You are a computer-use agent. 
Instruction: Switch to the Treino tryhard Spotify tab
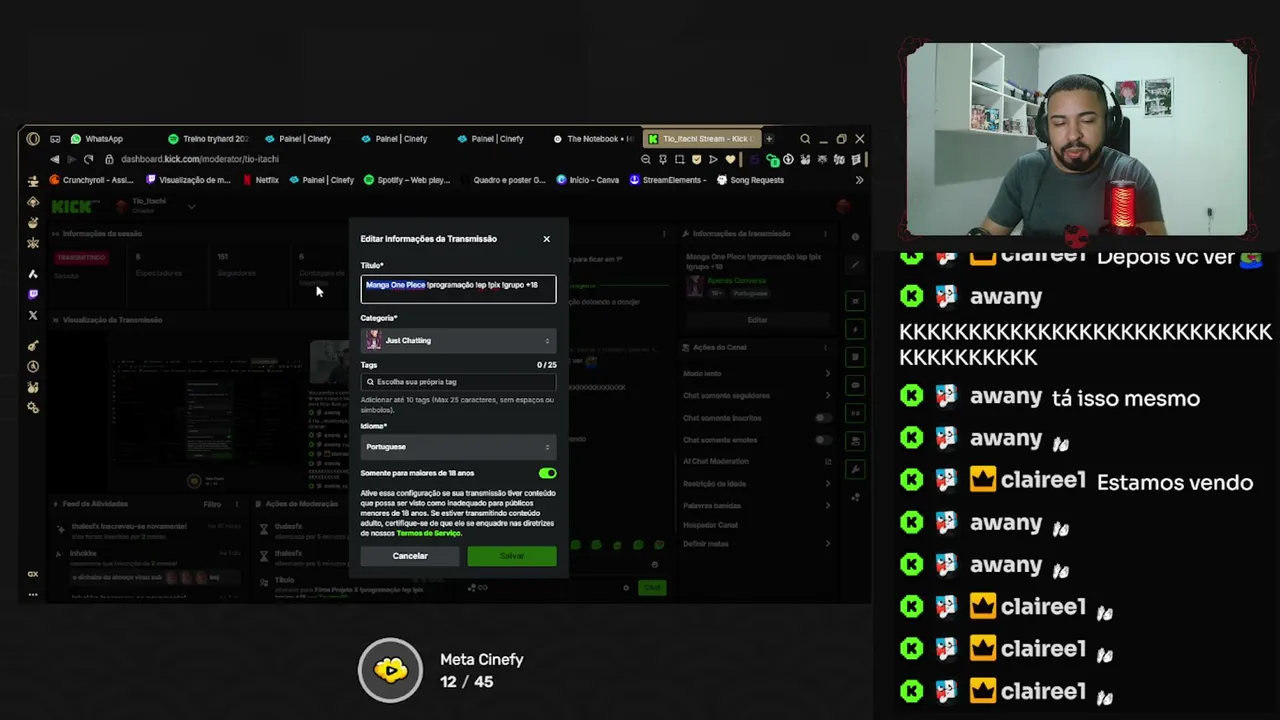pos(208,139)
